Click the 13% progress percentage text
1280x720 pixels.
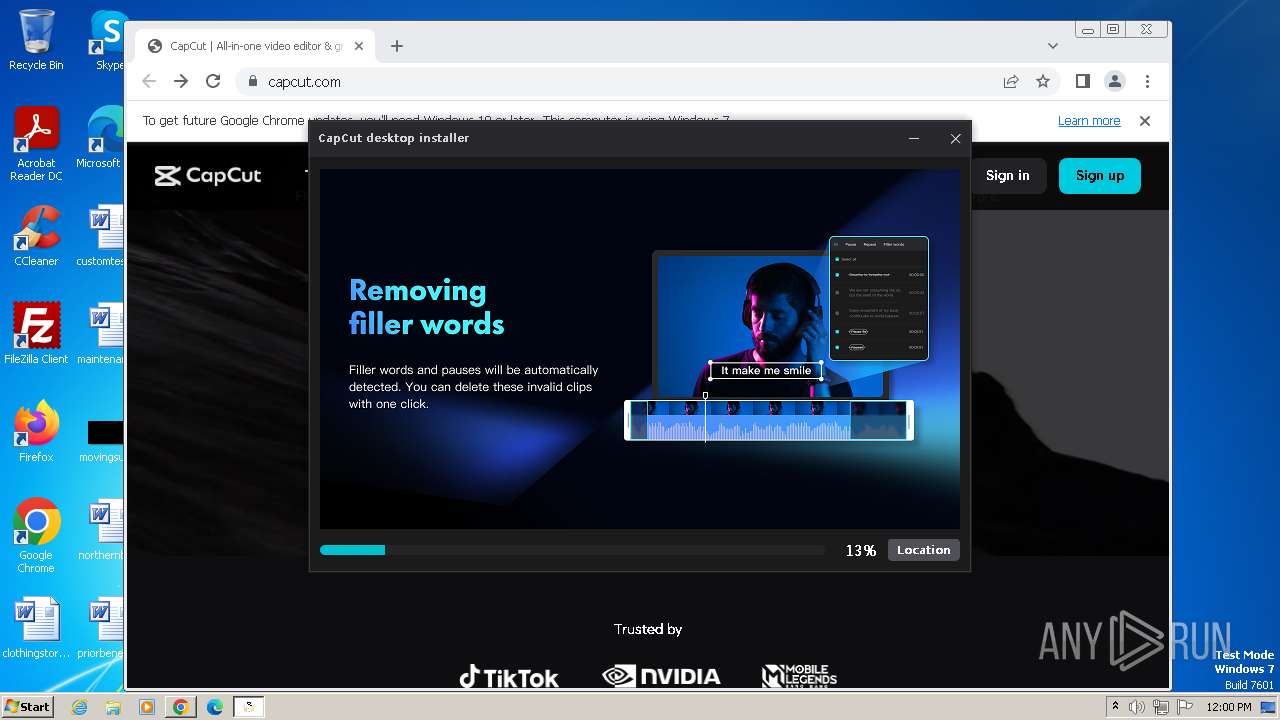pyautogui.click(x=860, y=551)
